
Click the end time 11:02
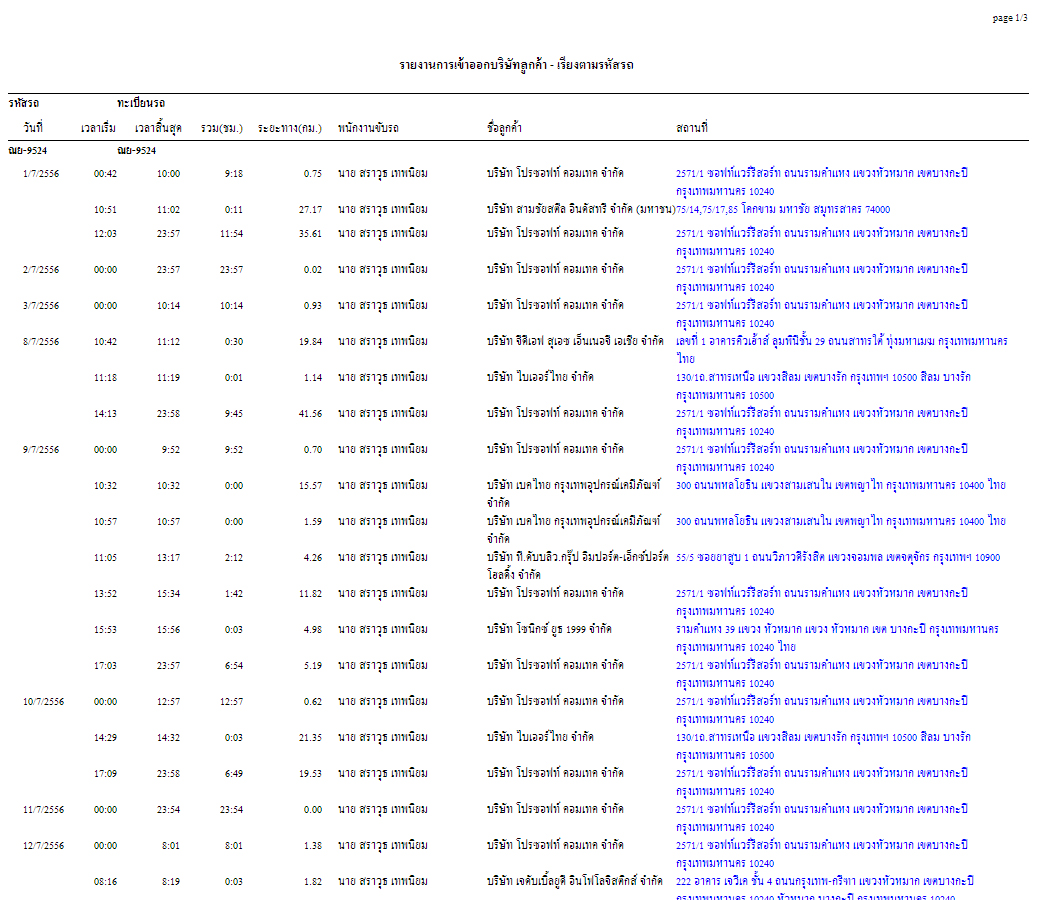[x=168, y=210]
